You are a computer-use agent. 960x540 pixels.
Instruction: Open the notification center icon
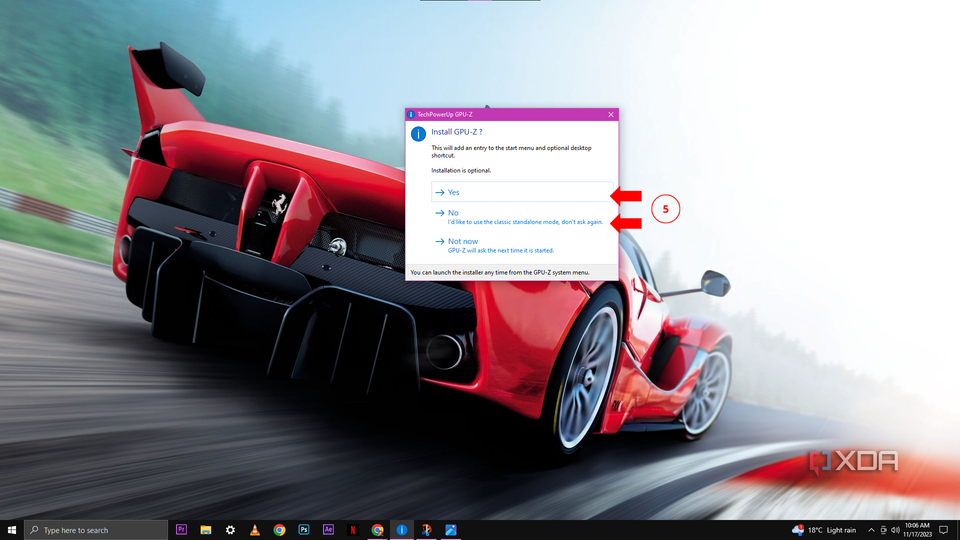point(944,530)
